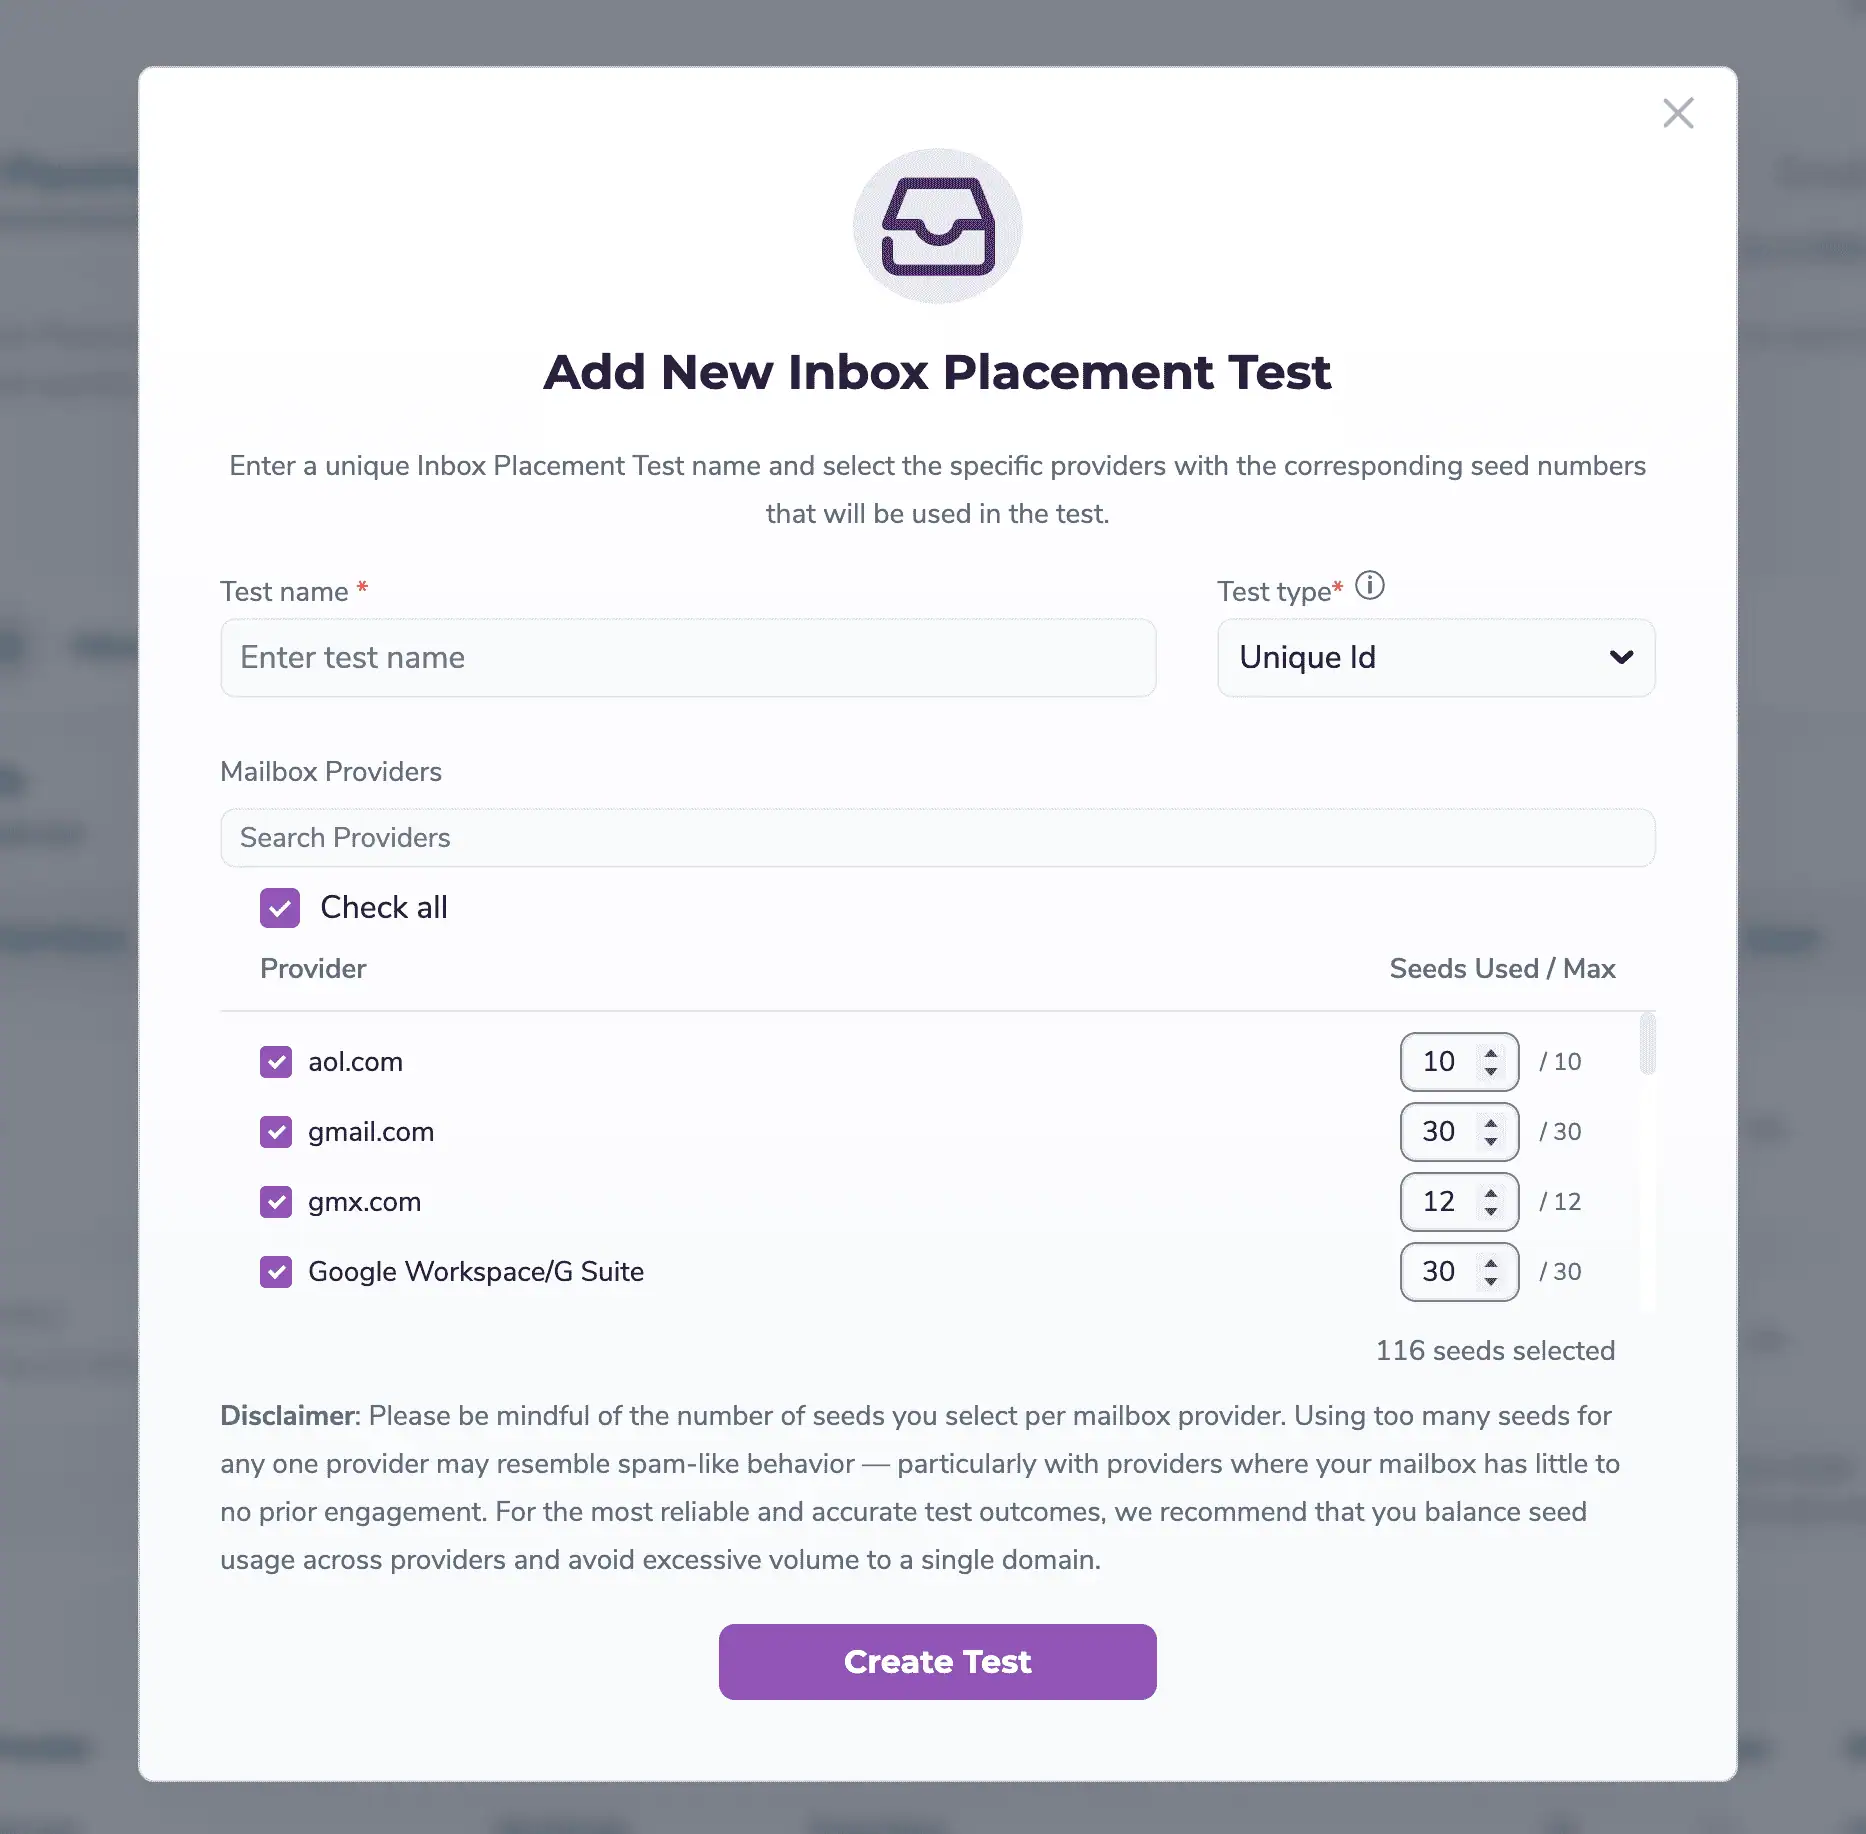Uncheck the gmail.com provider
This screenshot has width=1866, height=1834.
coord(276,1132)
